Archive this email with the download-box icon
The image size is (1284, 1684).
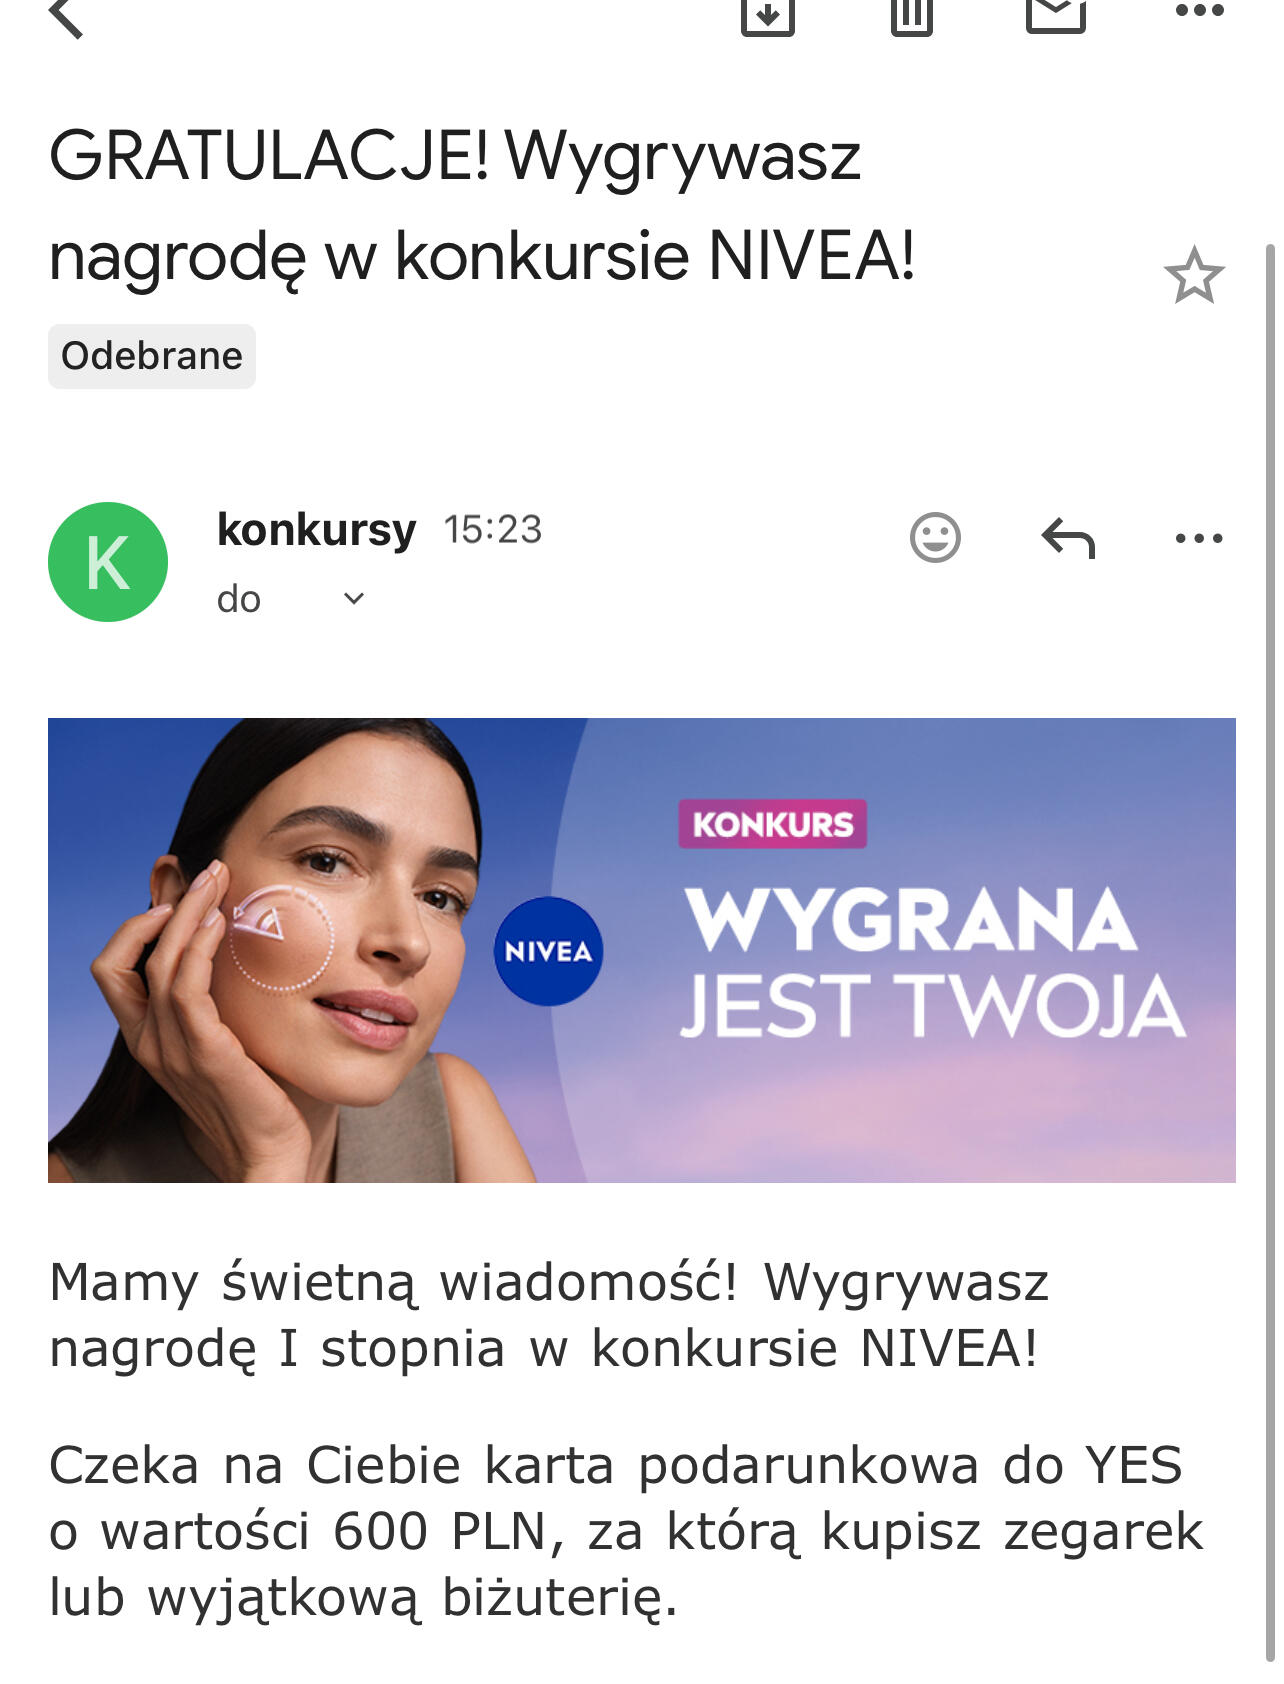pyautogui.click(x=767, y=14)
